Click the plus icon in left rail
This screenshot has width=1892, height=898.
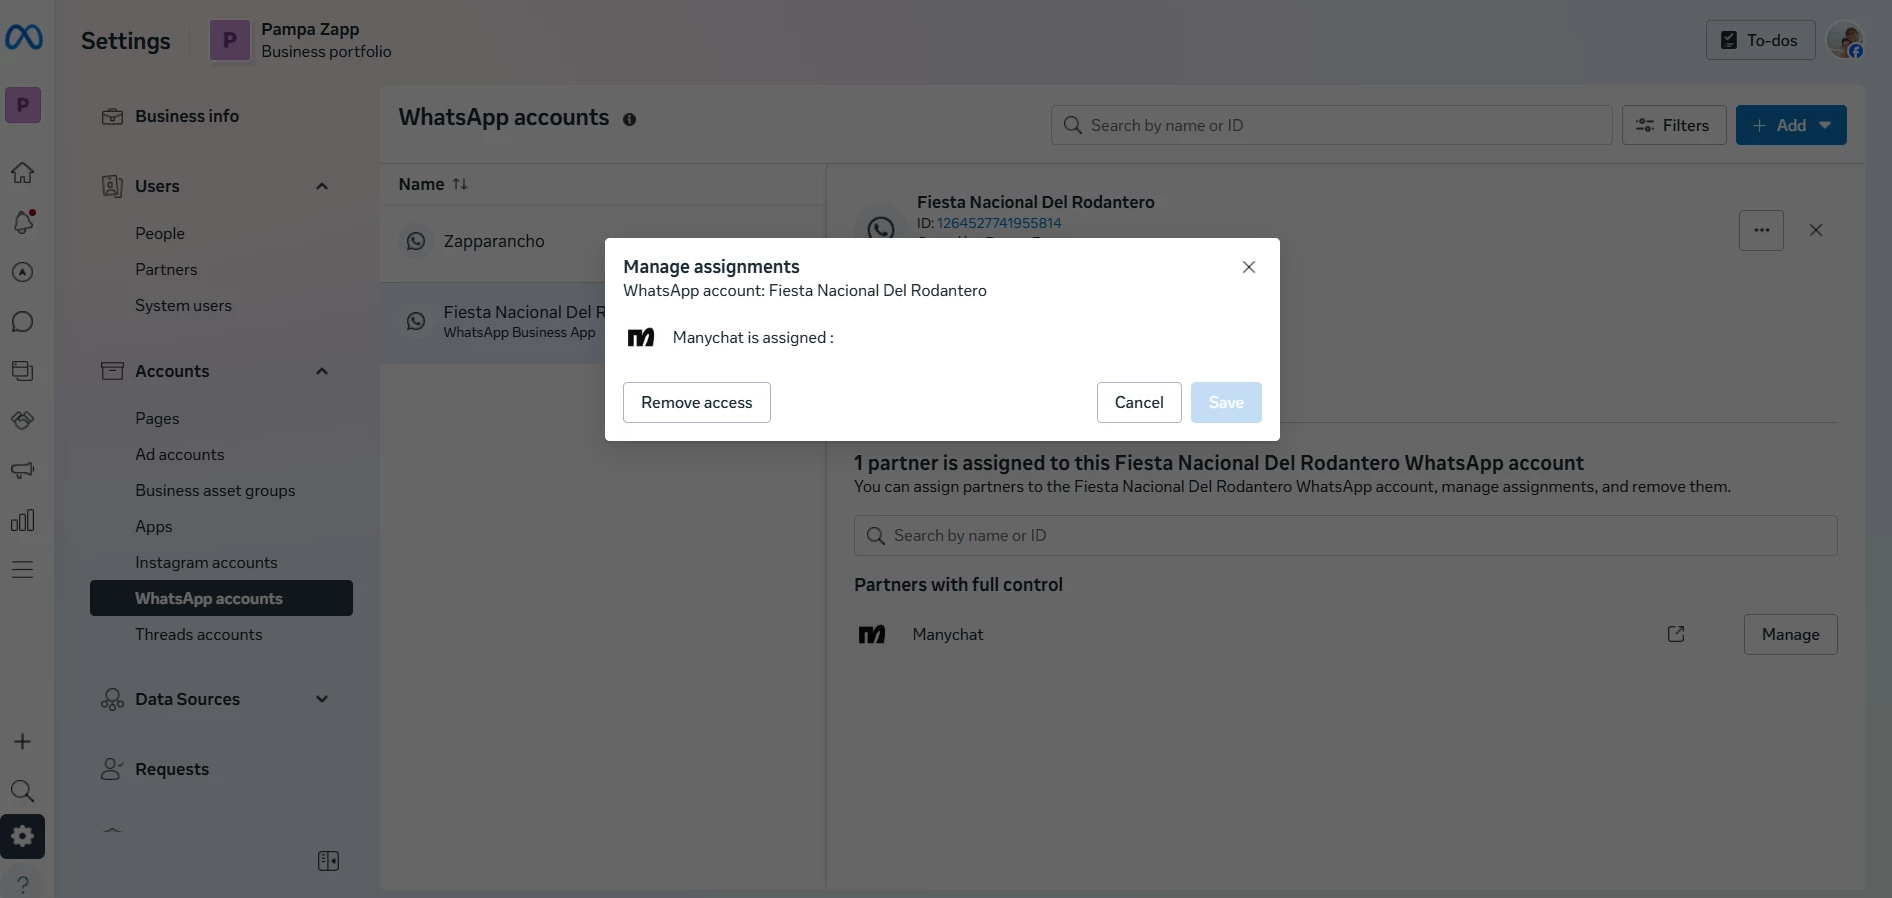point(22,741)
